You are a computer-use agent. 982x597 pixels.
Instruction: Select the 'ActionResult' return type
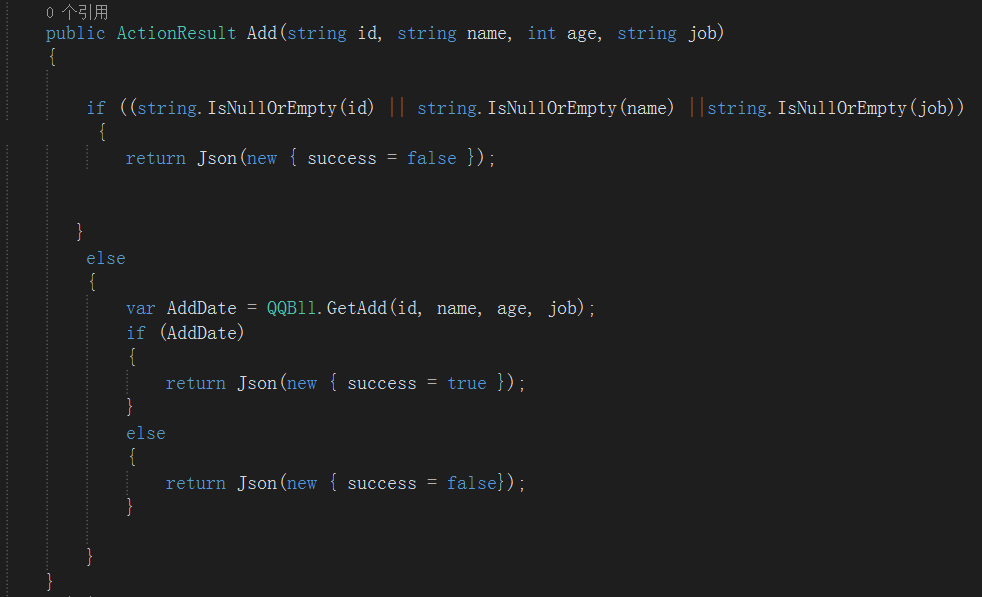click(x=177, y=33)
